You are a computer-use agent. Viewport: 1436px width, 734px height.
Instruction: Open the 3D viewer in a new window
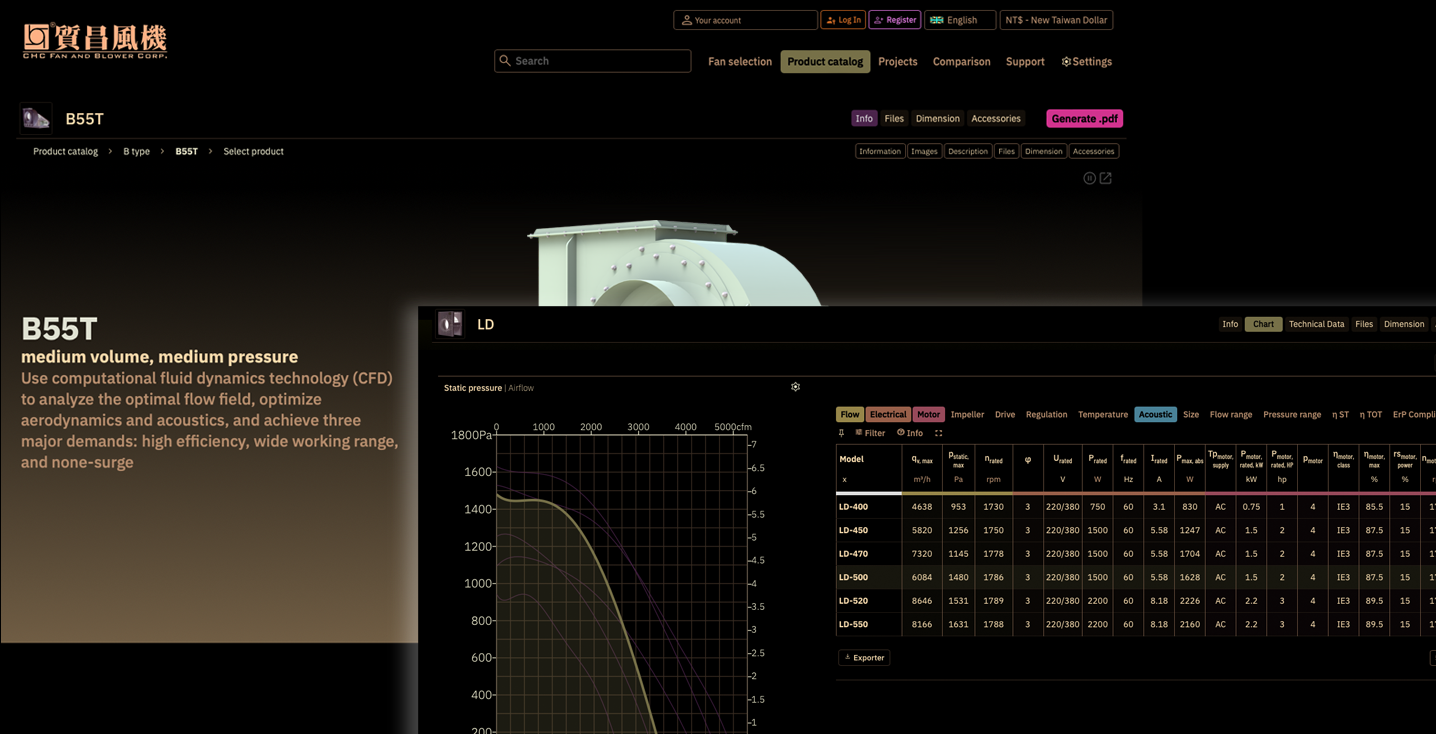pos(1105,178)
